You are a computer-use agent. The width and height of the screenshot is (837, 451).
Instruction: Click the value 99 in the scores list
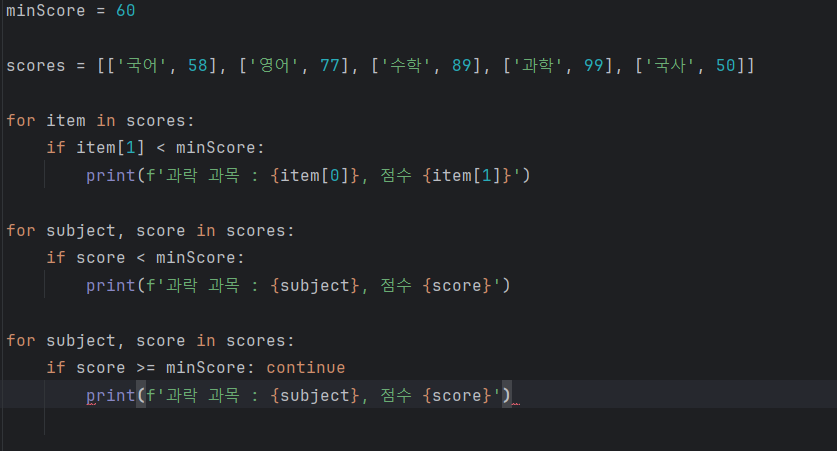point(594,66)
